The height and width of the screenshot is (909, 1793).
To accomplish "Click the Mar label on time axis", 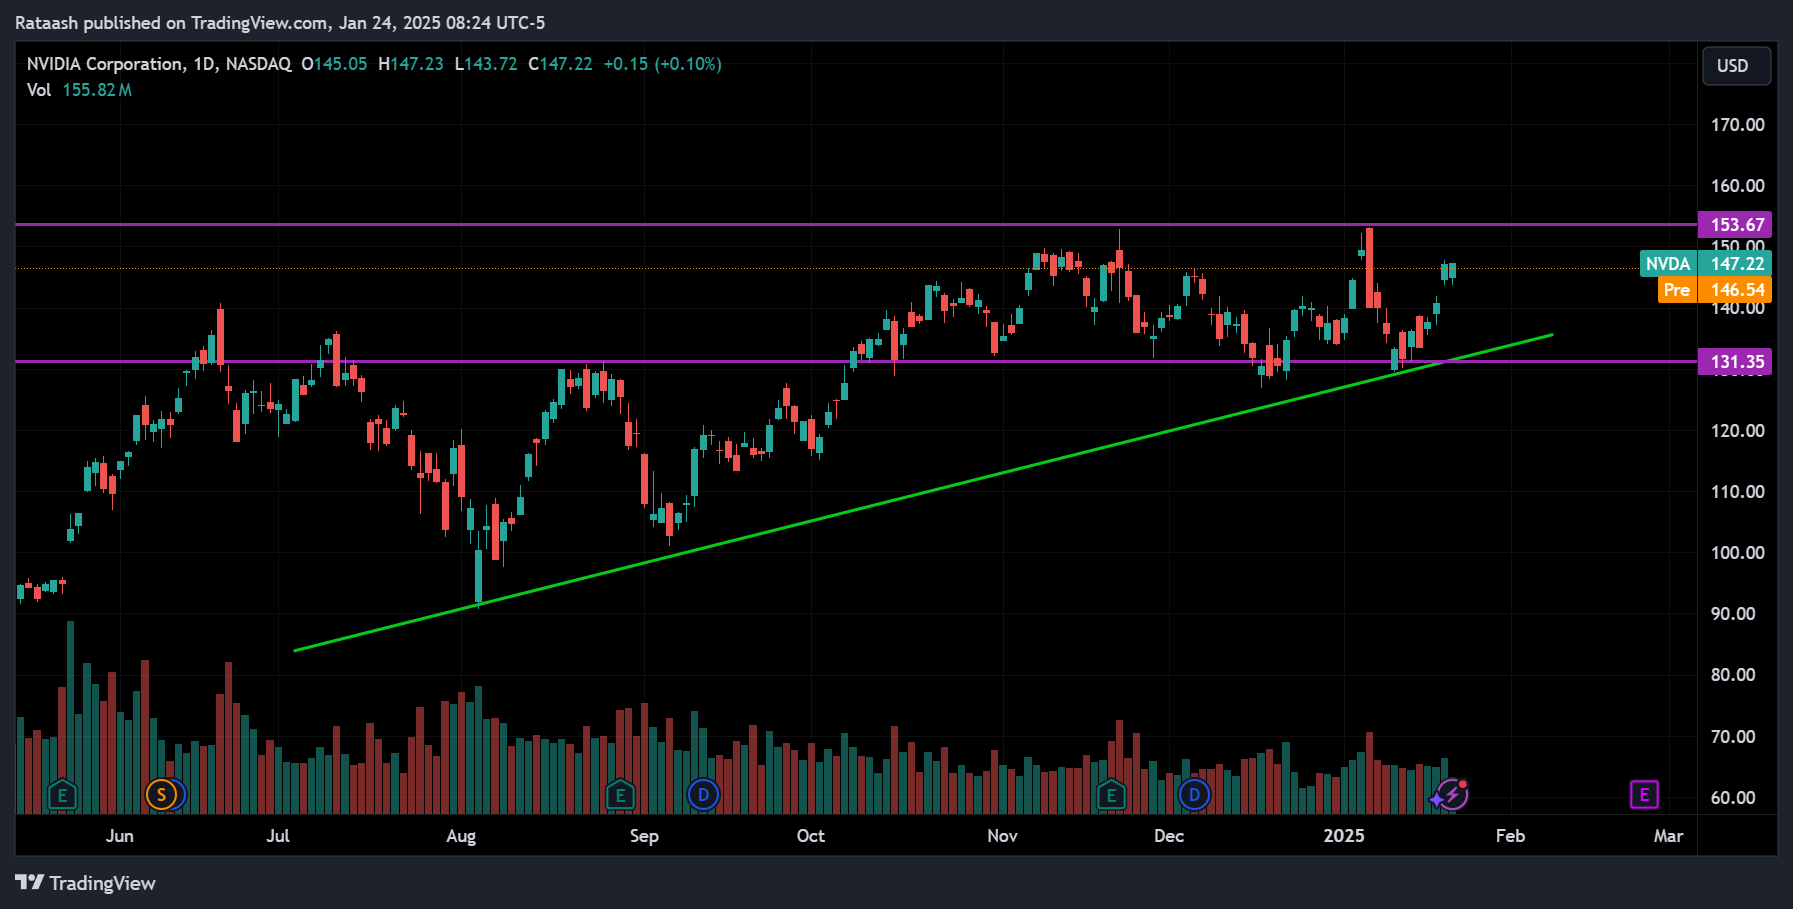I will (x=1668, y=836).
